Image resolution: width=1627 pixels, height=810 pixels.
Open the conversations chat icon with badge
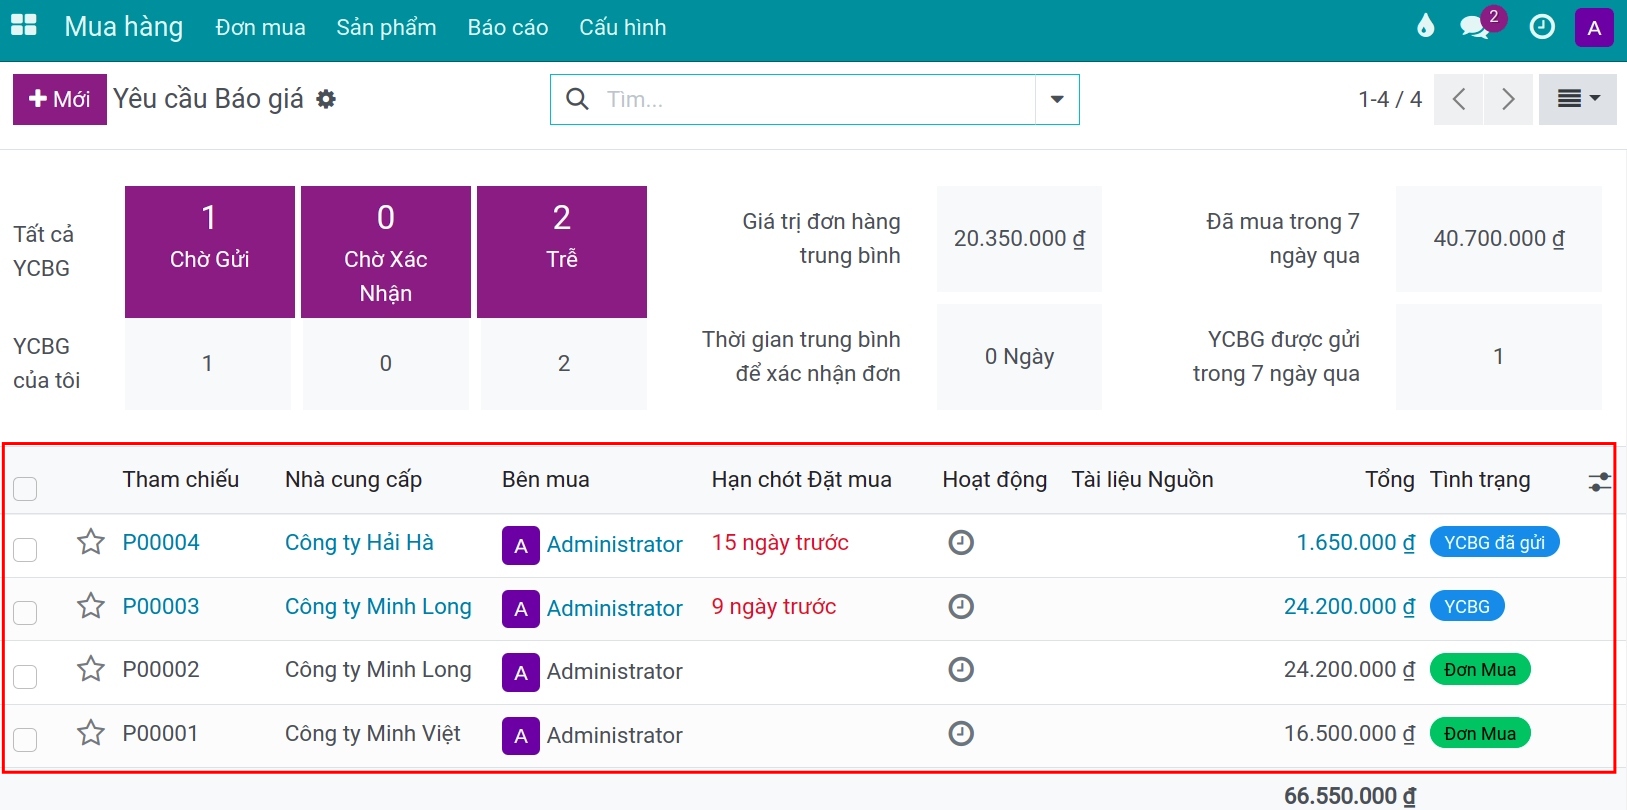point(1475,27)
